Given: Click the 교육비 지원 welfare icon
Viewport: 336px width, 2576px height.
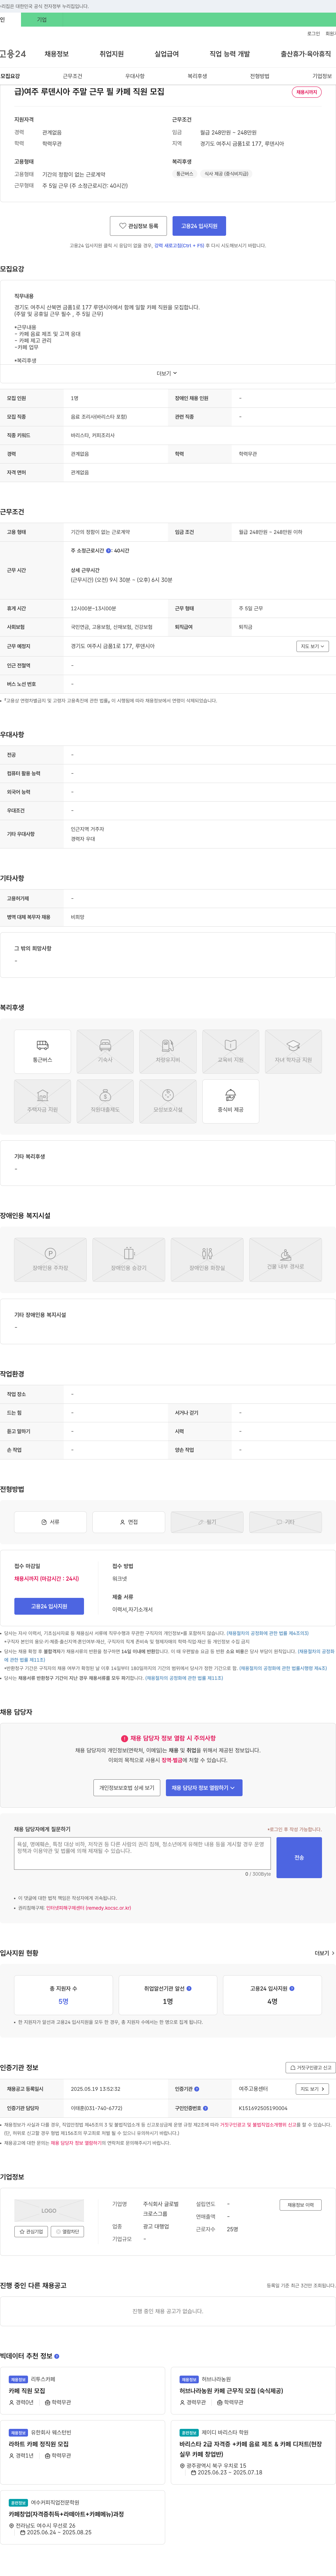Looking at the screenshot, I should [231, 1052].
